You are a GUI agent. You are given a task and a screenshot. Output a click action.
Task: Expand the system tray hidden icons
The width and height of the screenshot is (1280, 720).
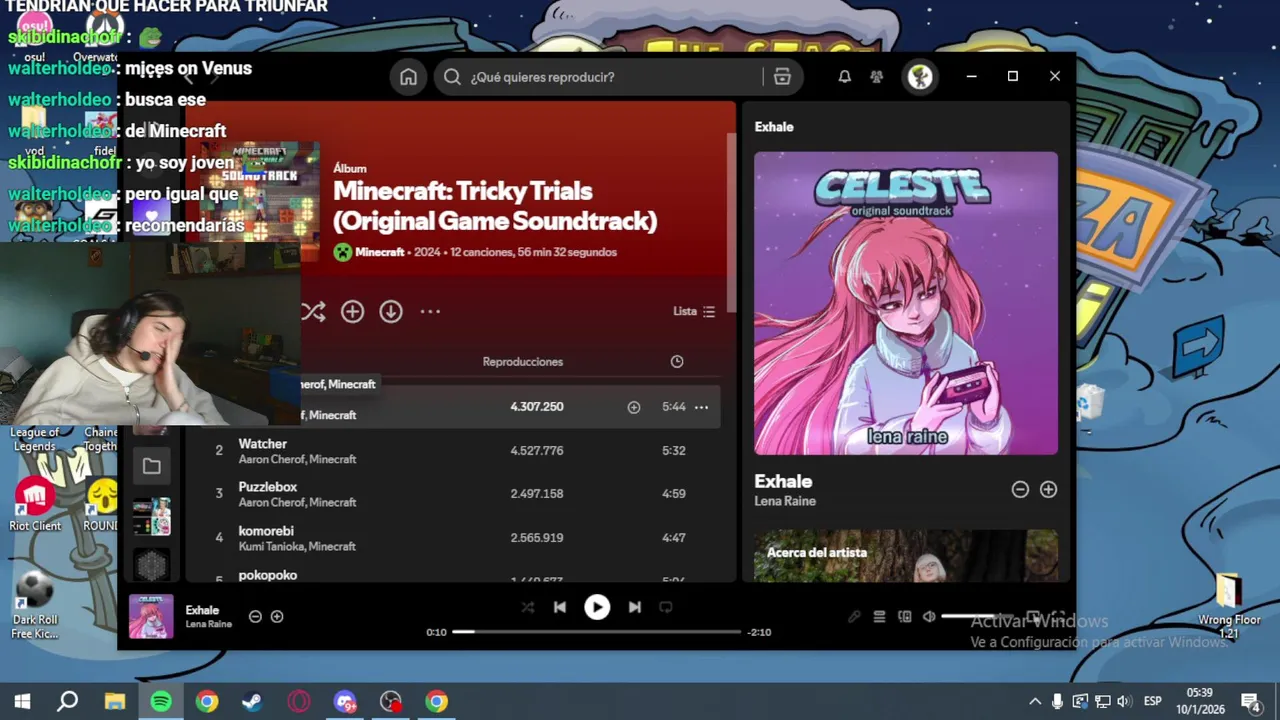(1034, 701)
